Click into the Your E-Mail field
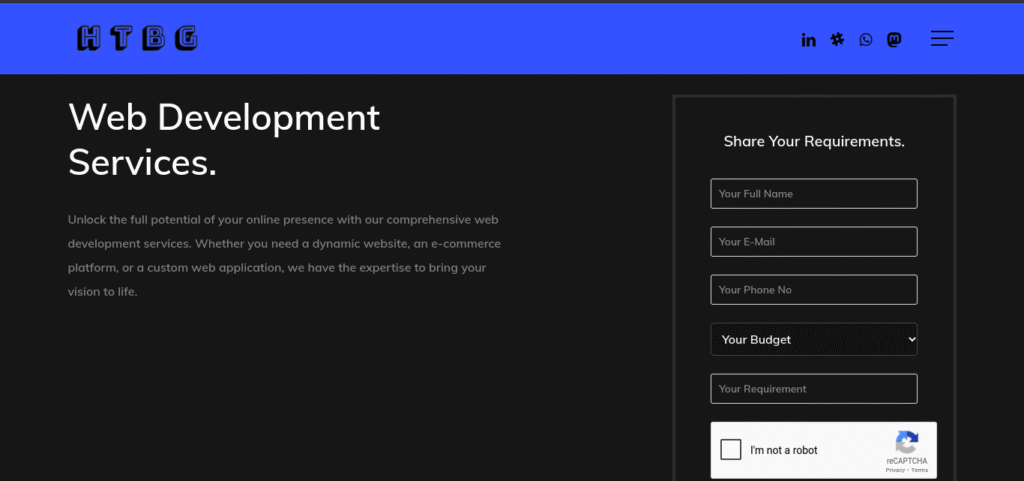1024x481 pixels. [x=813, y=242]
